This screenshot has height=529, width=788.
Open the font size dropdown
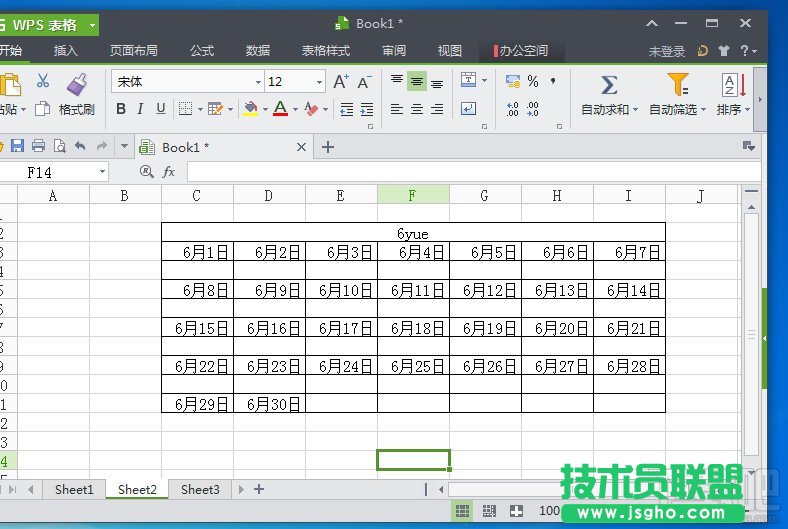[320, 82]
